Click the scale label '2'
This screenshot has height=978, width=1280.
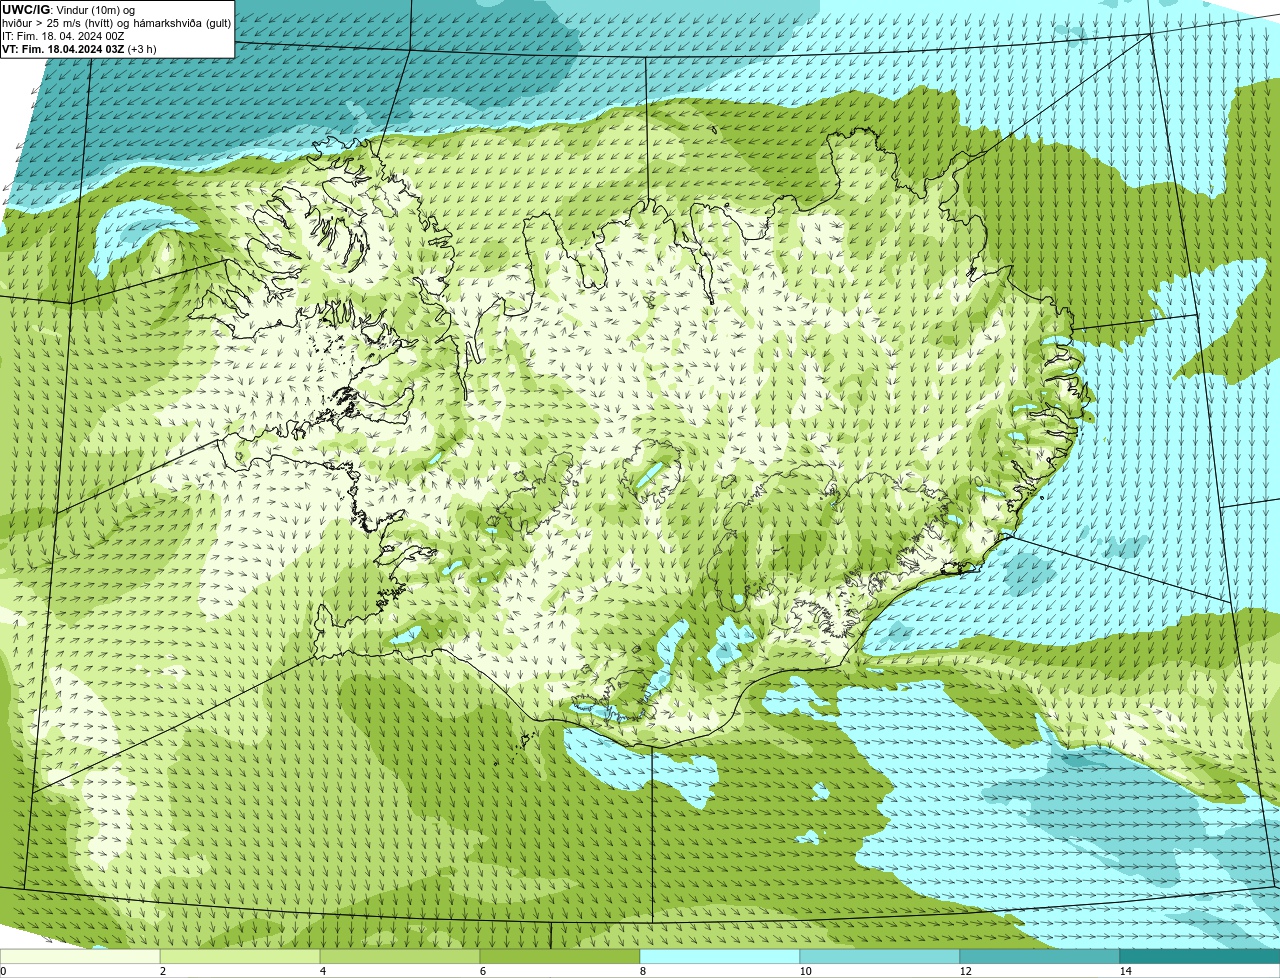(x=162, y=971)
